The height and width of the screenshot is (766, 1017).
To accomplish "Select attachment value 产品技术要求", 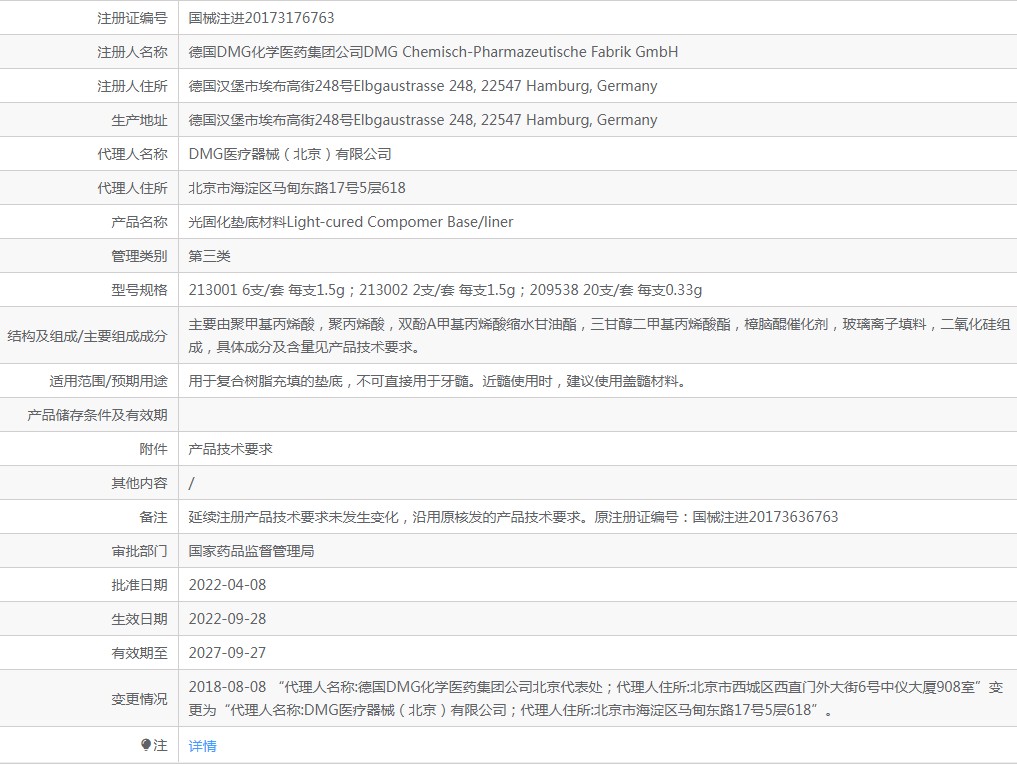I will point(230,449).
